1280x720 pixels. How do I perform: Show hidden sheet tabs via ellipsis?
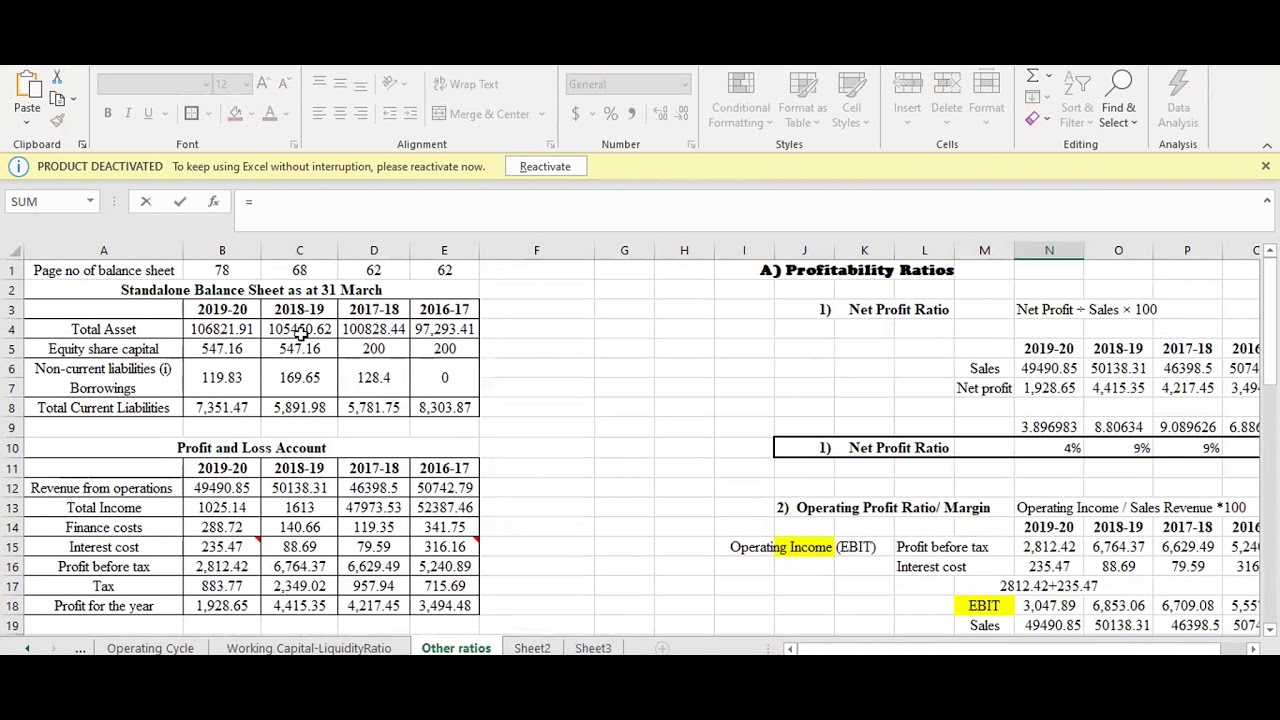[80, 649]
